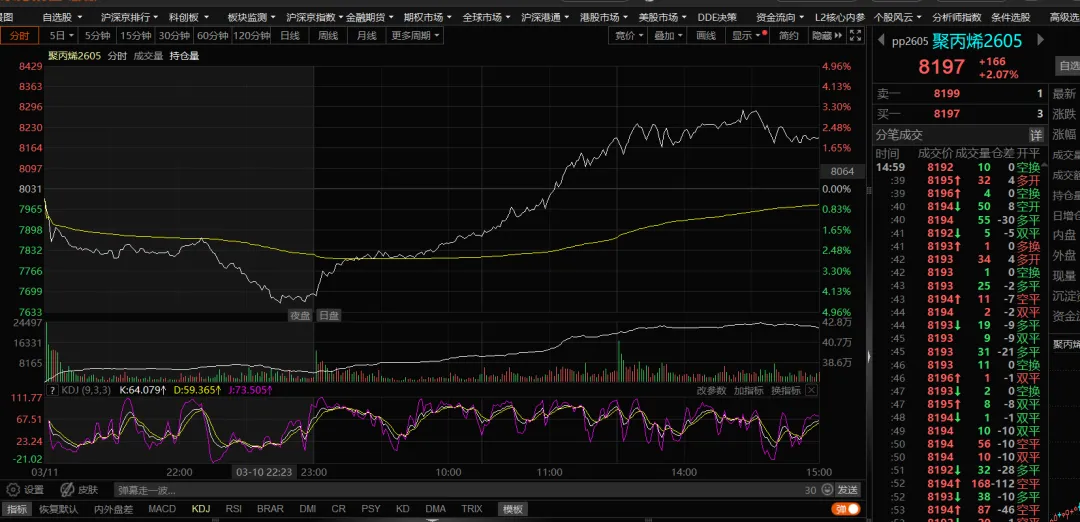Screen dimensions: 1080x522
Task: Open the 模板 template button
Action: 512,509
